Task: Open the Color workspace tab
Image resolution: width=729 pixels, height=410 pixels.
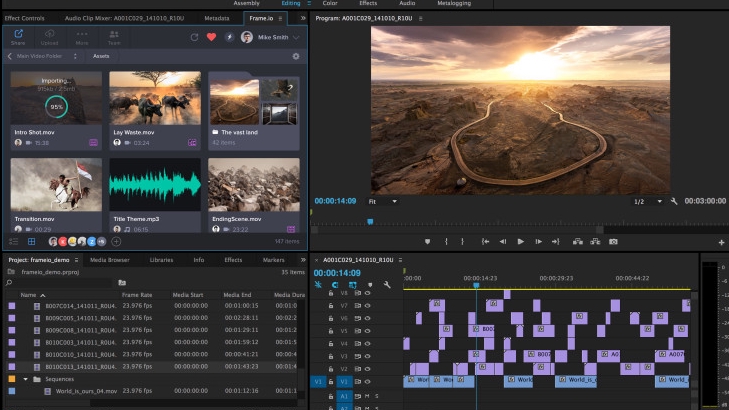Action: click(329, 4)
